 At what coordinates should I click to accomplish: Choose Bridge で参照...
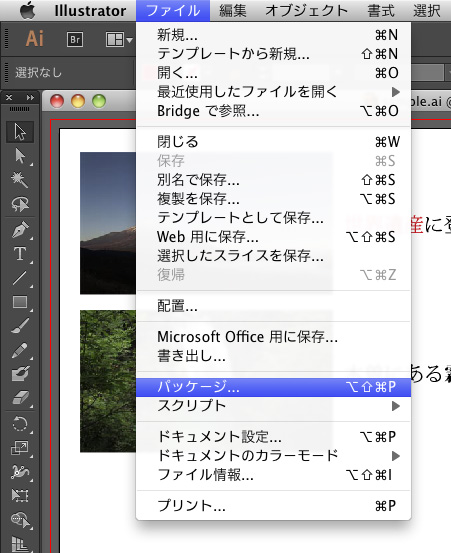point(273,111)
